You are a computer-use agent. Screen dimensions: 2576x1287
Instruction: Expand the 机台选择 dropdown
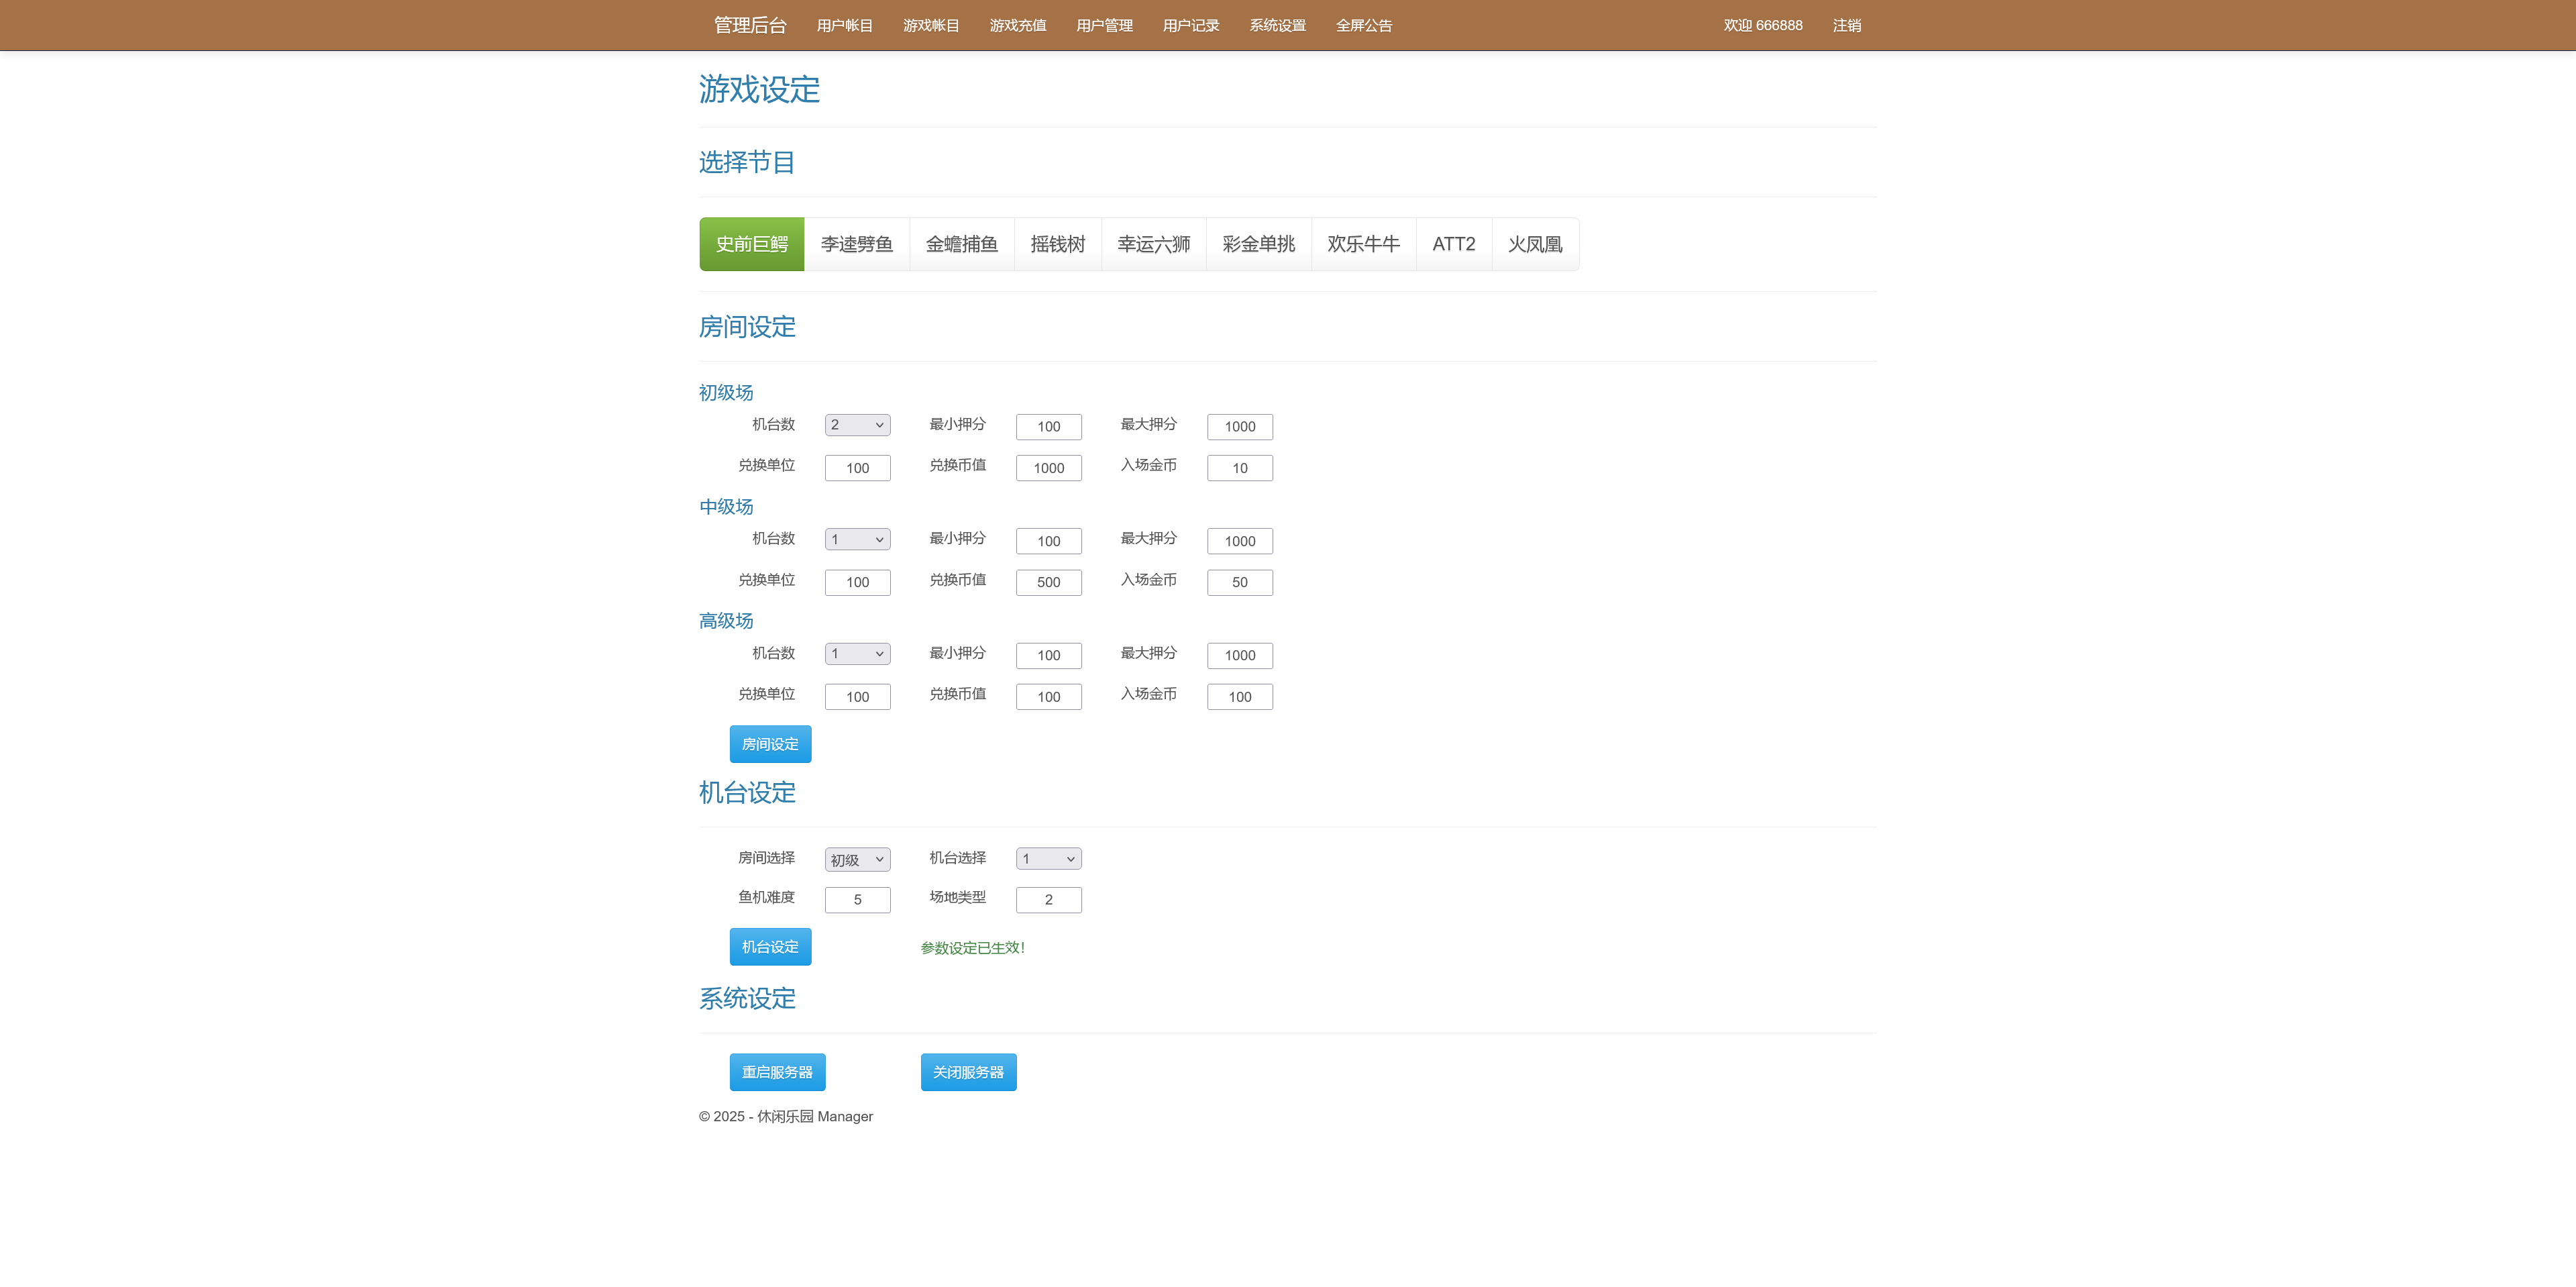point(1047,858)
